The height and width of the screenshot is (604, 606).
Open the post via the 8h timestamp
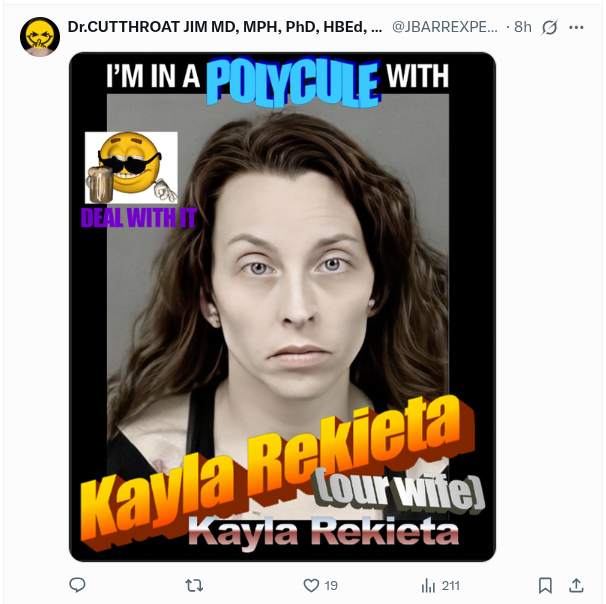coord(523,27)
